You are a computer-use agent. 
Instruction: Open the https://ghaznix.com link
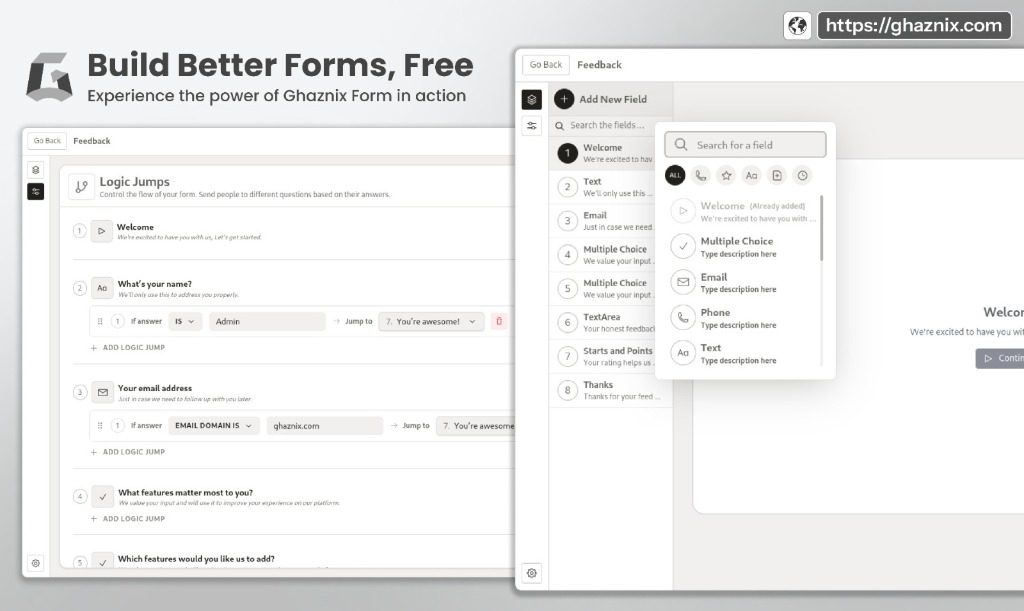point(914,25)
